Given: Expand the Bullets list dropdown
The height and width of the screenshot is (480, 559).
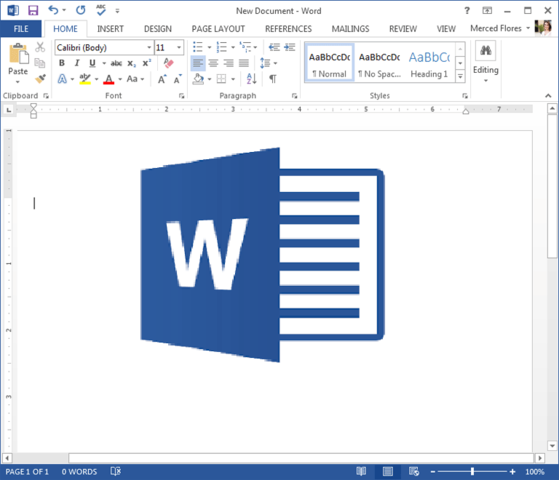Looking at the screenshot, I should pos(209,47).
